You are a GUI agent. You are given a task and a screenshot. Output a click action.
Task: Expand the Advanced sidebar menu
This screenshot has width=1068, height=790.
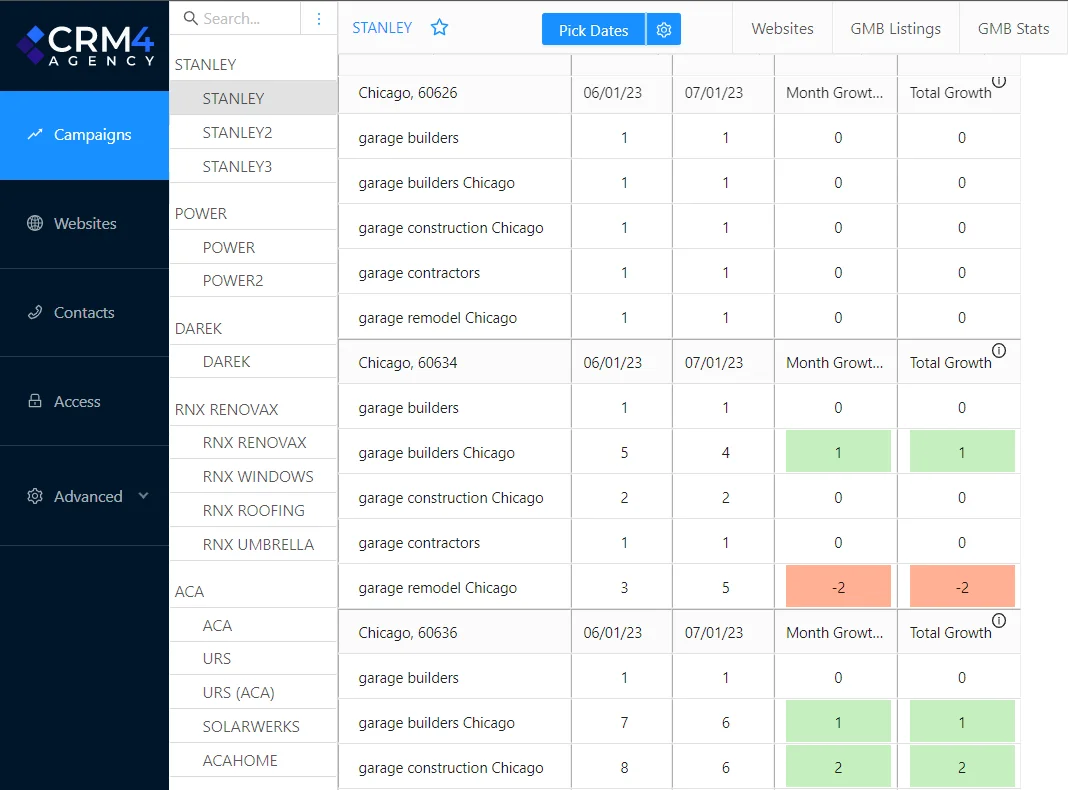(89, 496)
